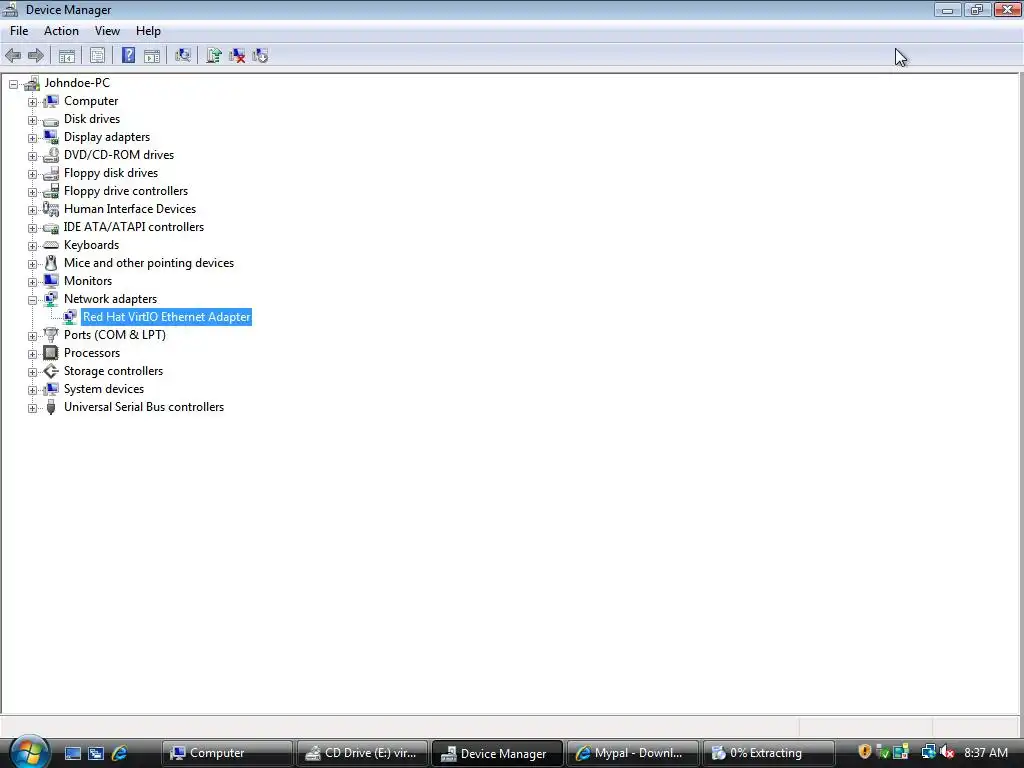The width and height of the screenshot is (1024, 768).
Task: Expand the Universal Serial Bus controllers node
Action: tap(32, 408)
